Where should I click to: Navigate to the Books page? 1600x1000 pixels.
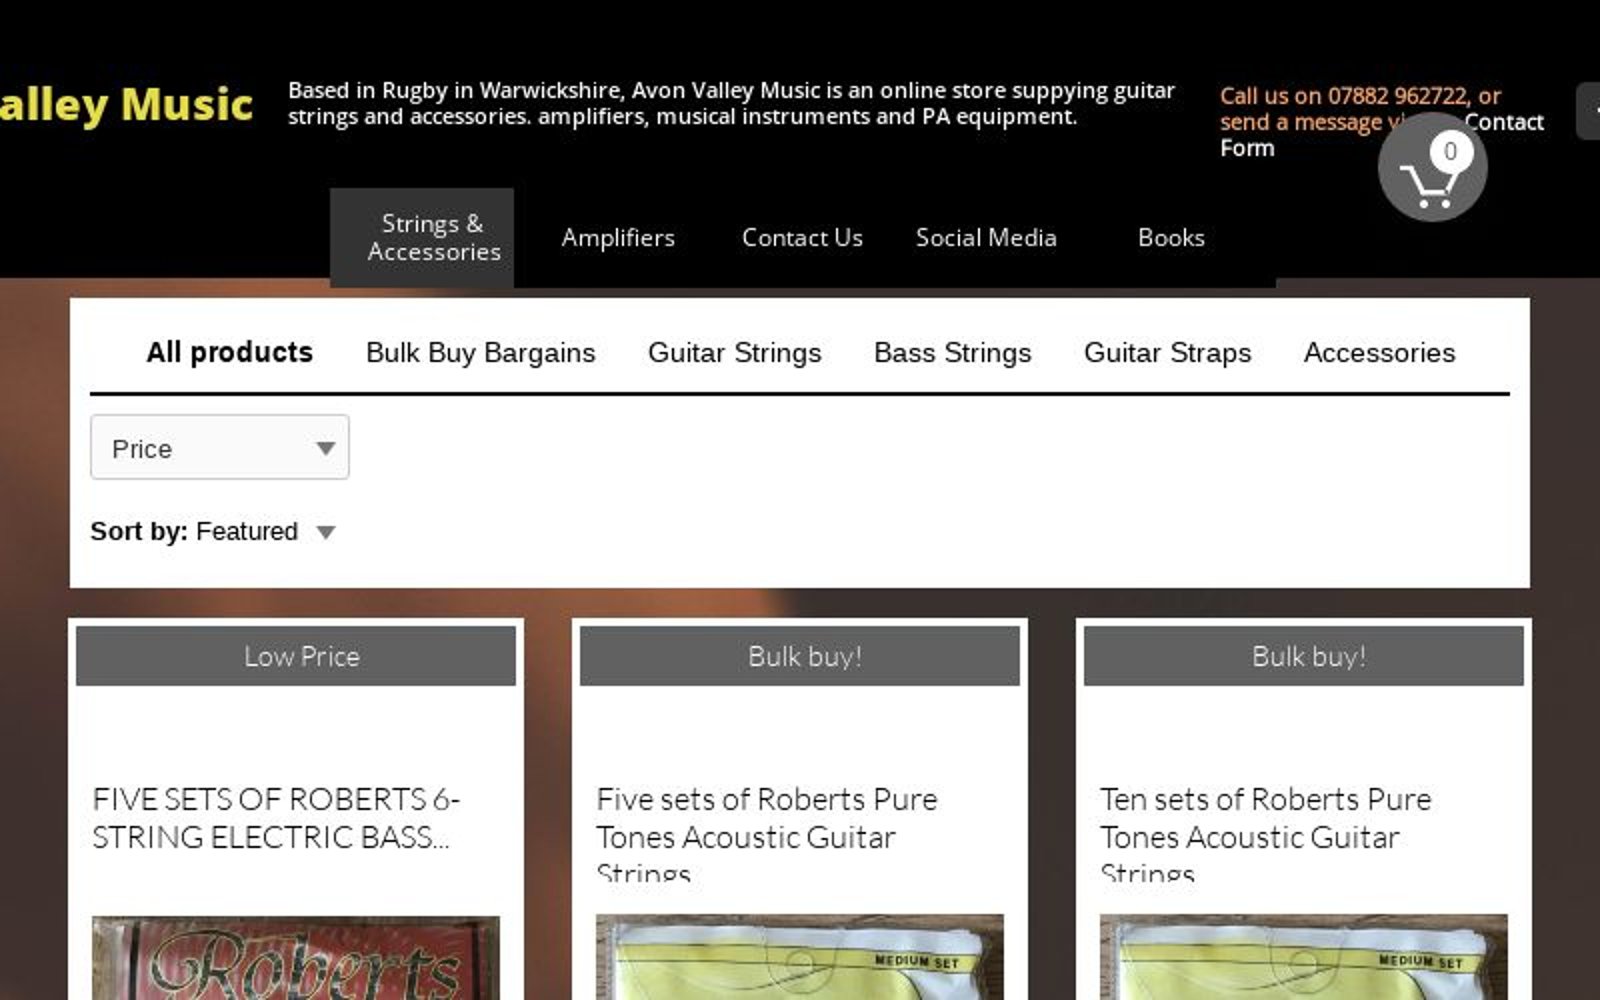1171,237
